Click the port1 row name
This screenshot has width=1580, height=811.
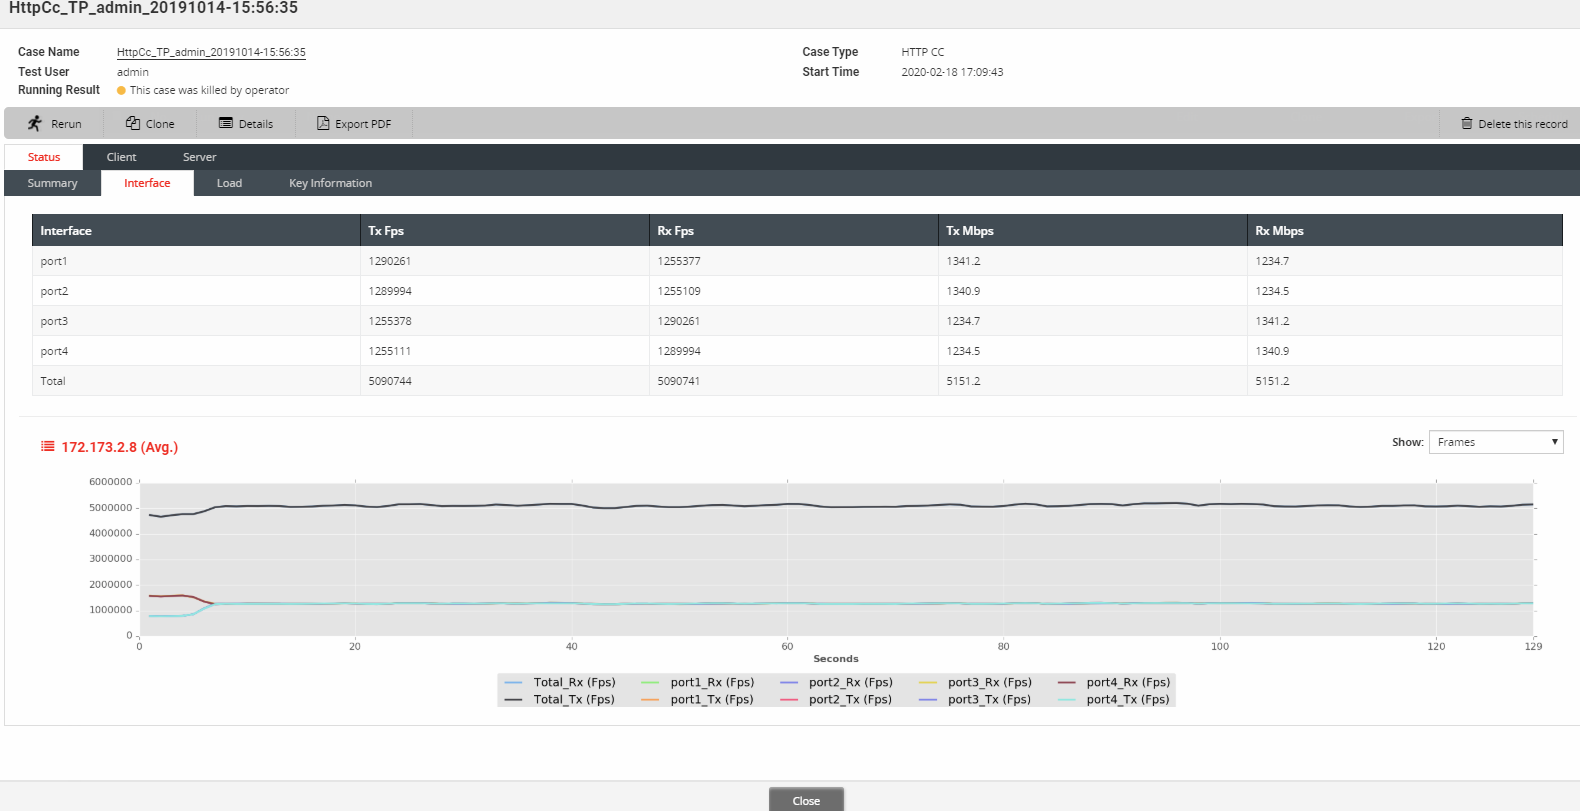click(54, 261)
